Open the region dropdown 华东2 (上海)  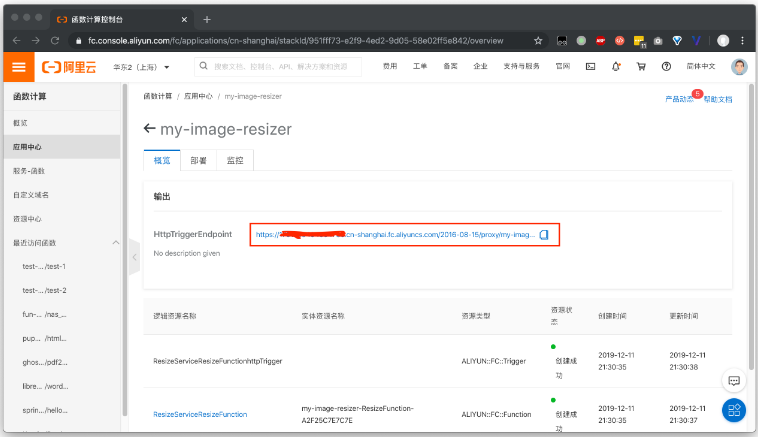[x=141, y=67]
